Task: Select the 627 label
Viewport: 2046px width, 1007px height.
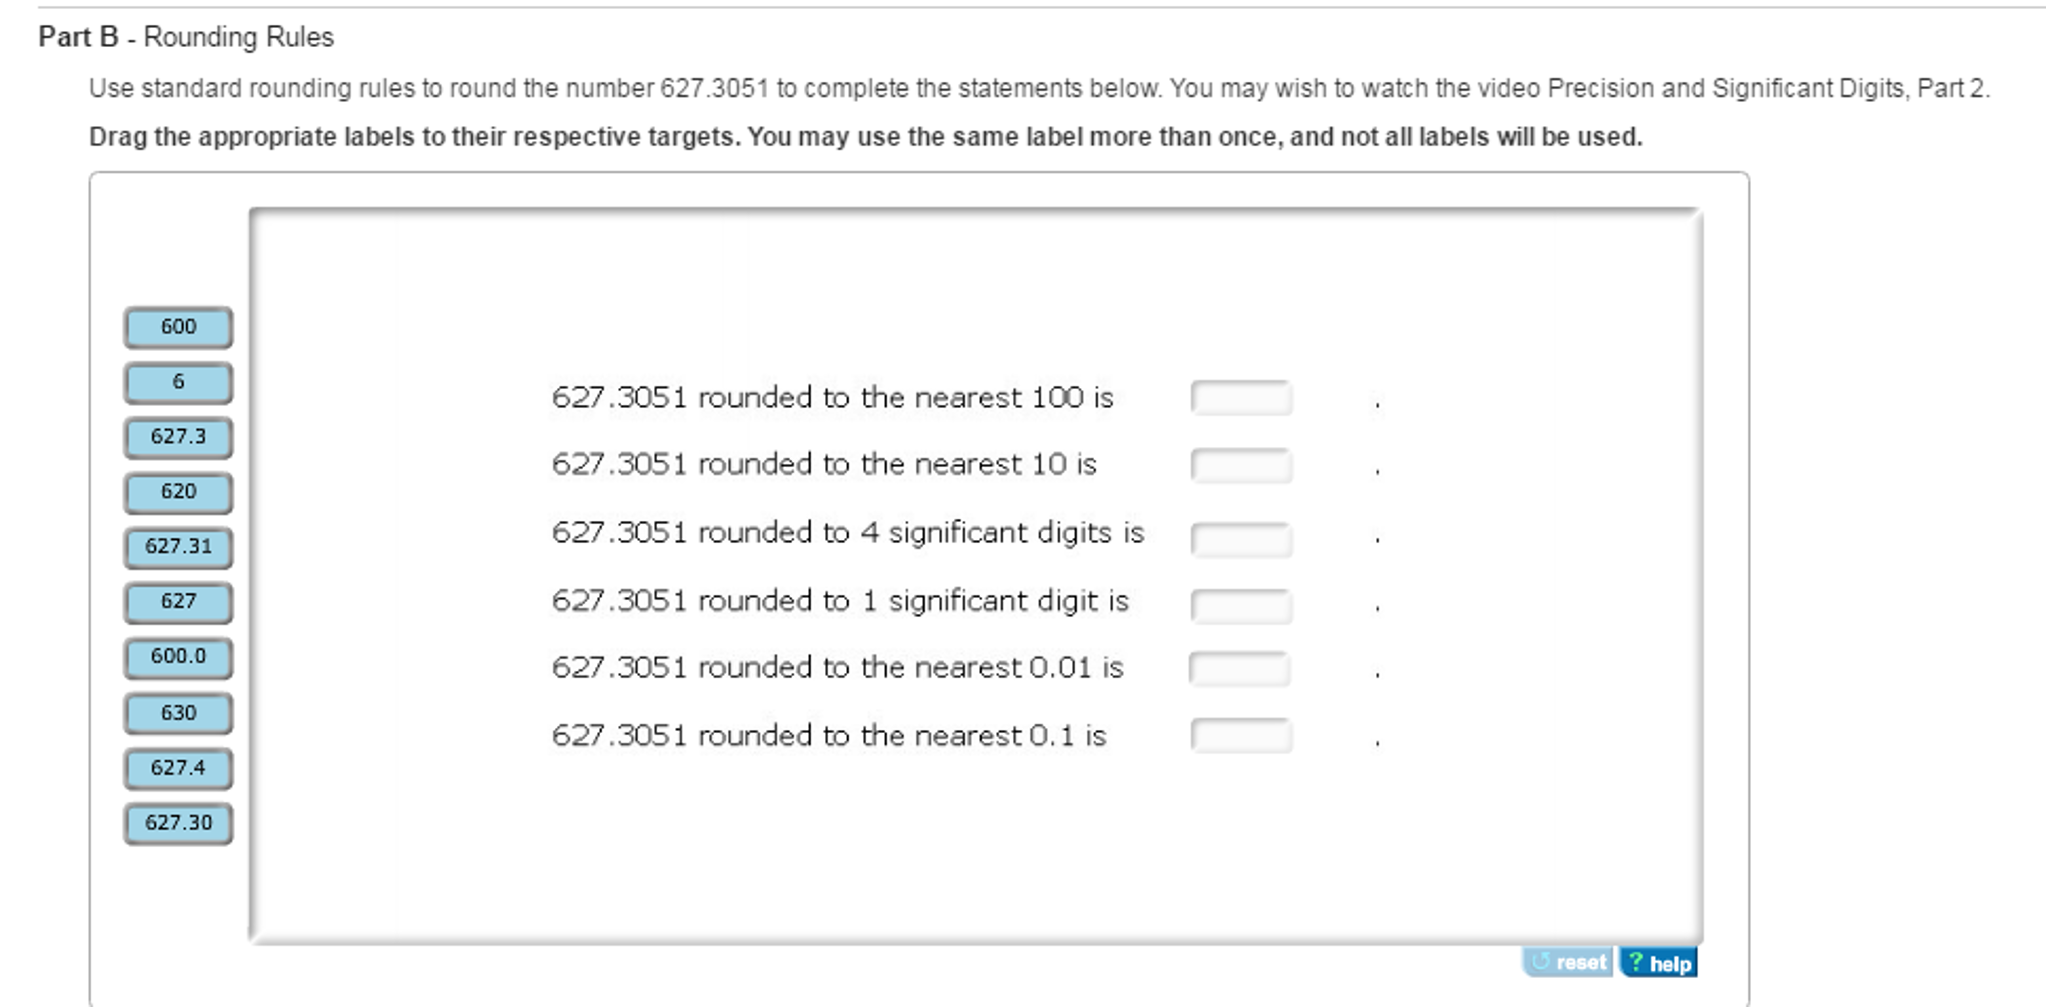Action: point(176,602)
